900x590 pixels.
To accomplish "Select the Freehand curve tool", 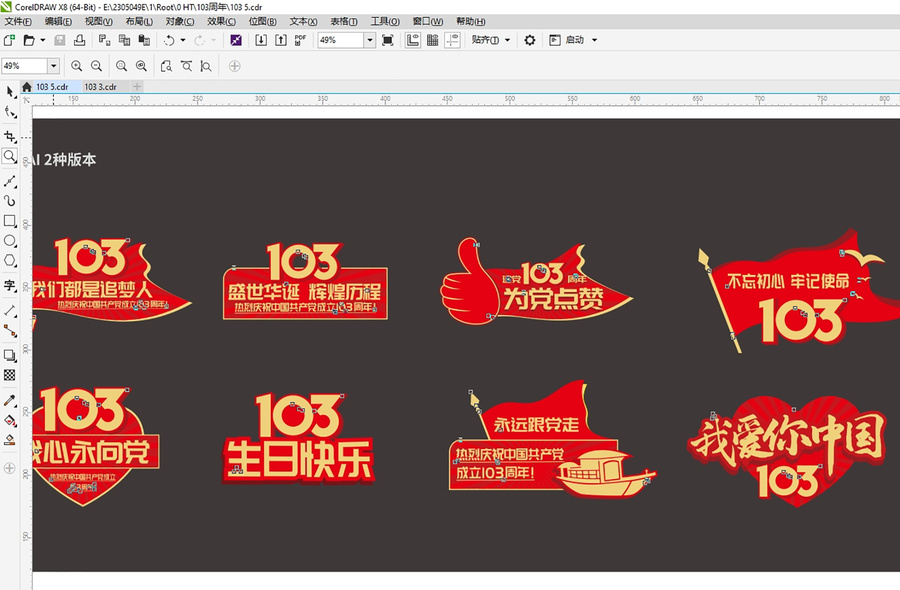I will pyautogui.click(x=10, y=181).
